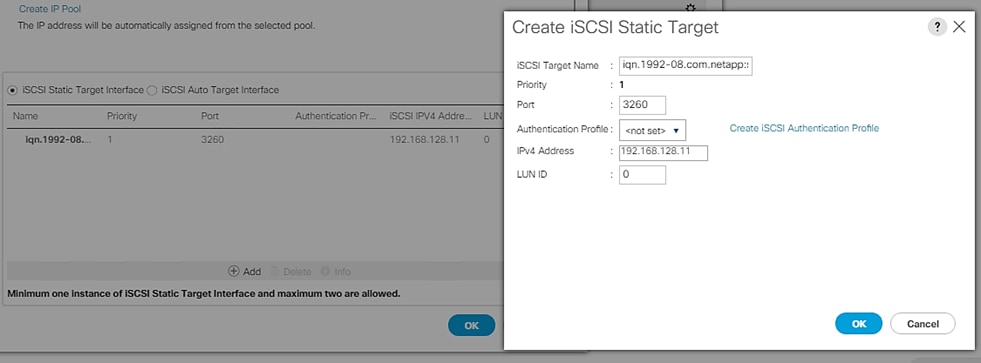Click OK in the background window
The height and width of the screenshot is (363, 981).
(471, 325)
